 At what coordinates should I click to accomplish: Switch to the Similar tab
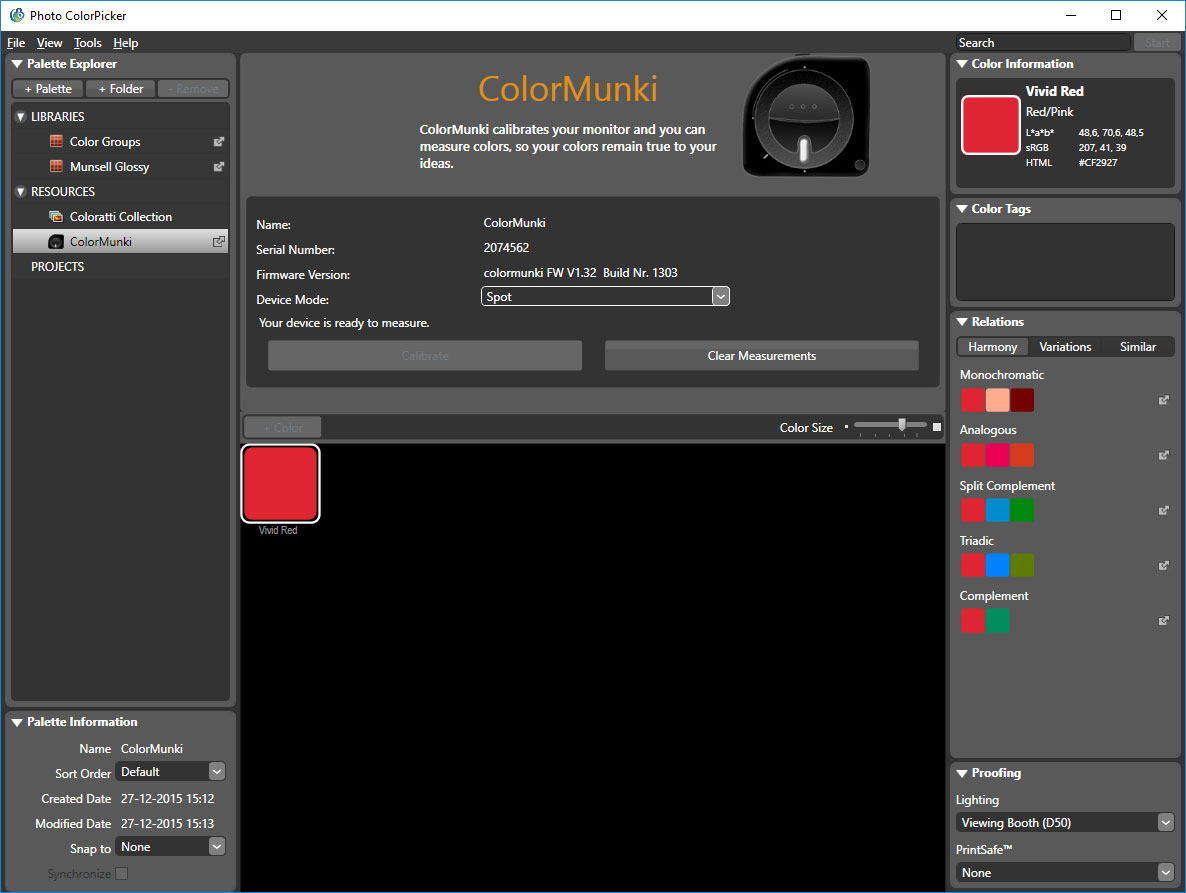(1138, 346)
